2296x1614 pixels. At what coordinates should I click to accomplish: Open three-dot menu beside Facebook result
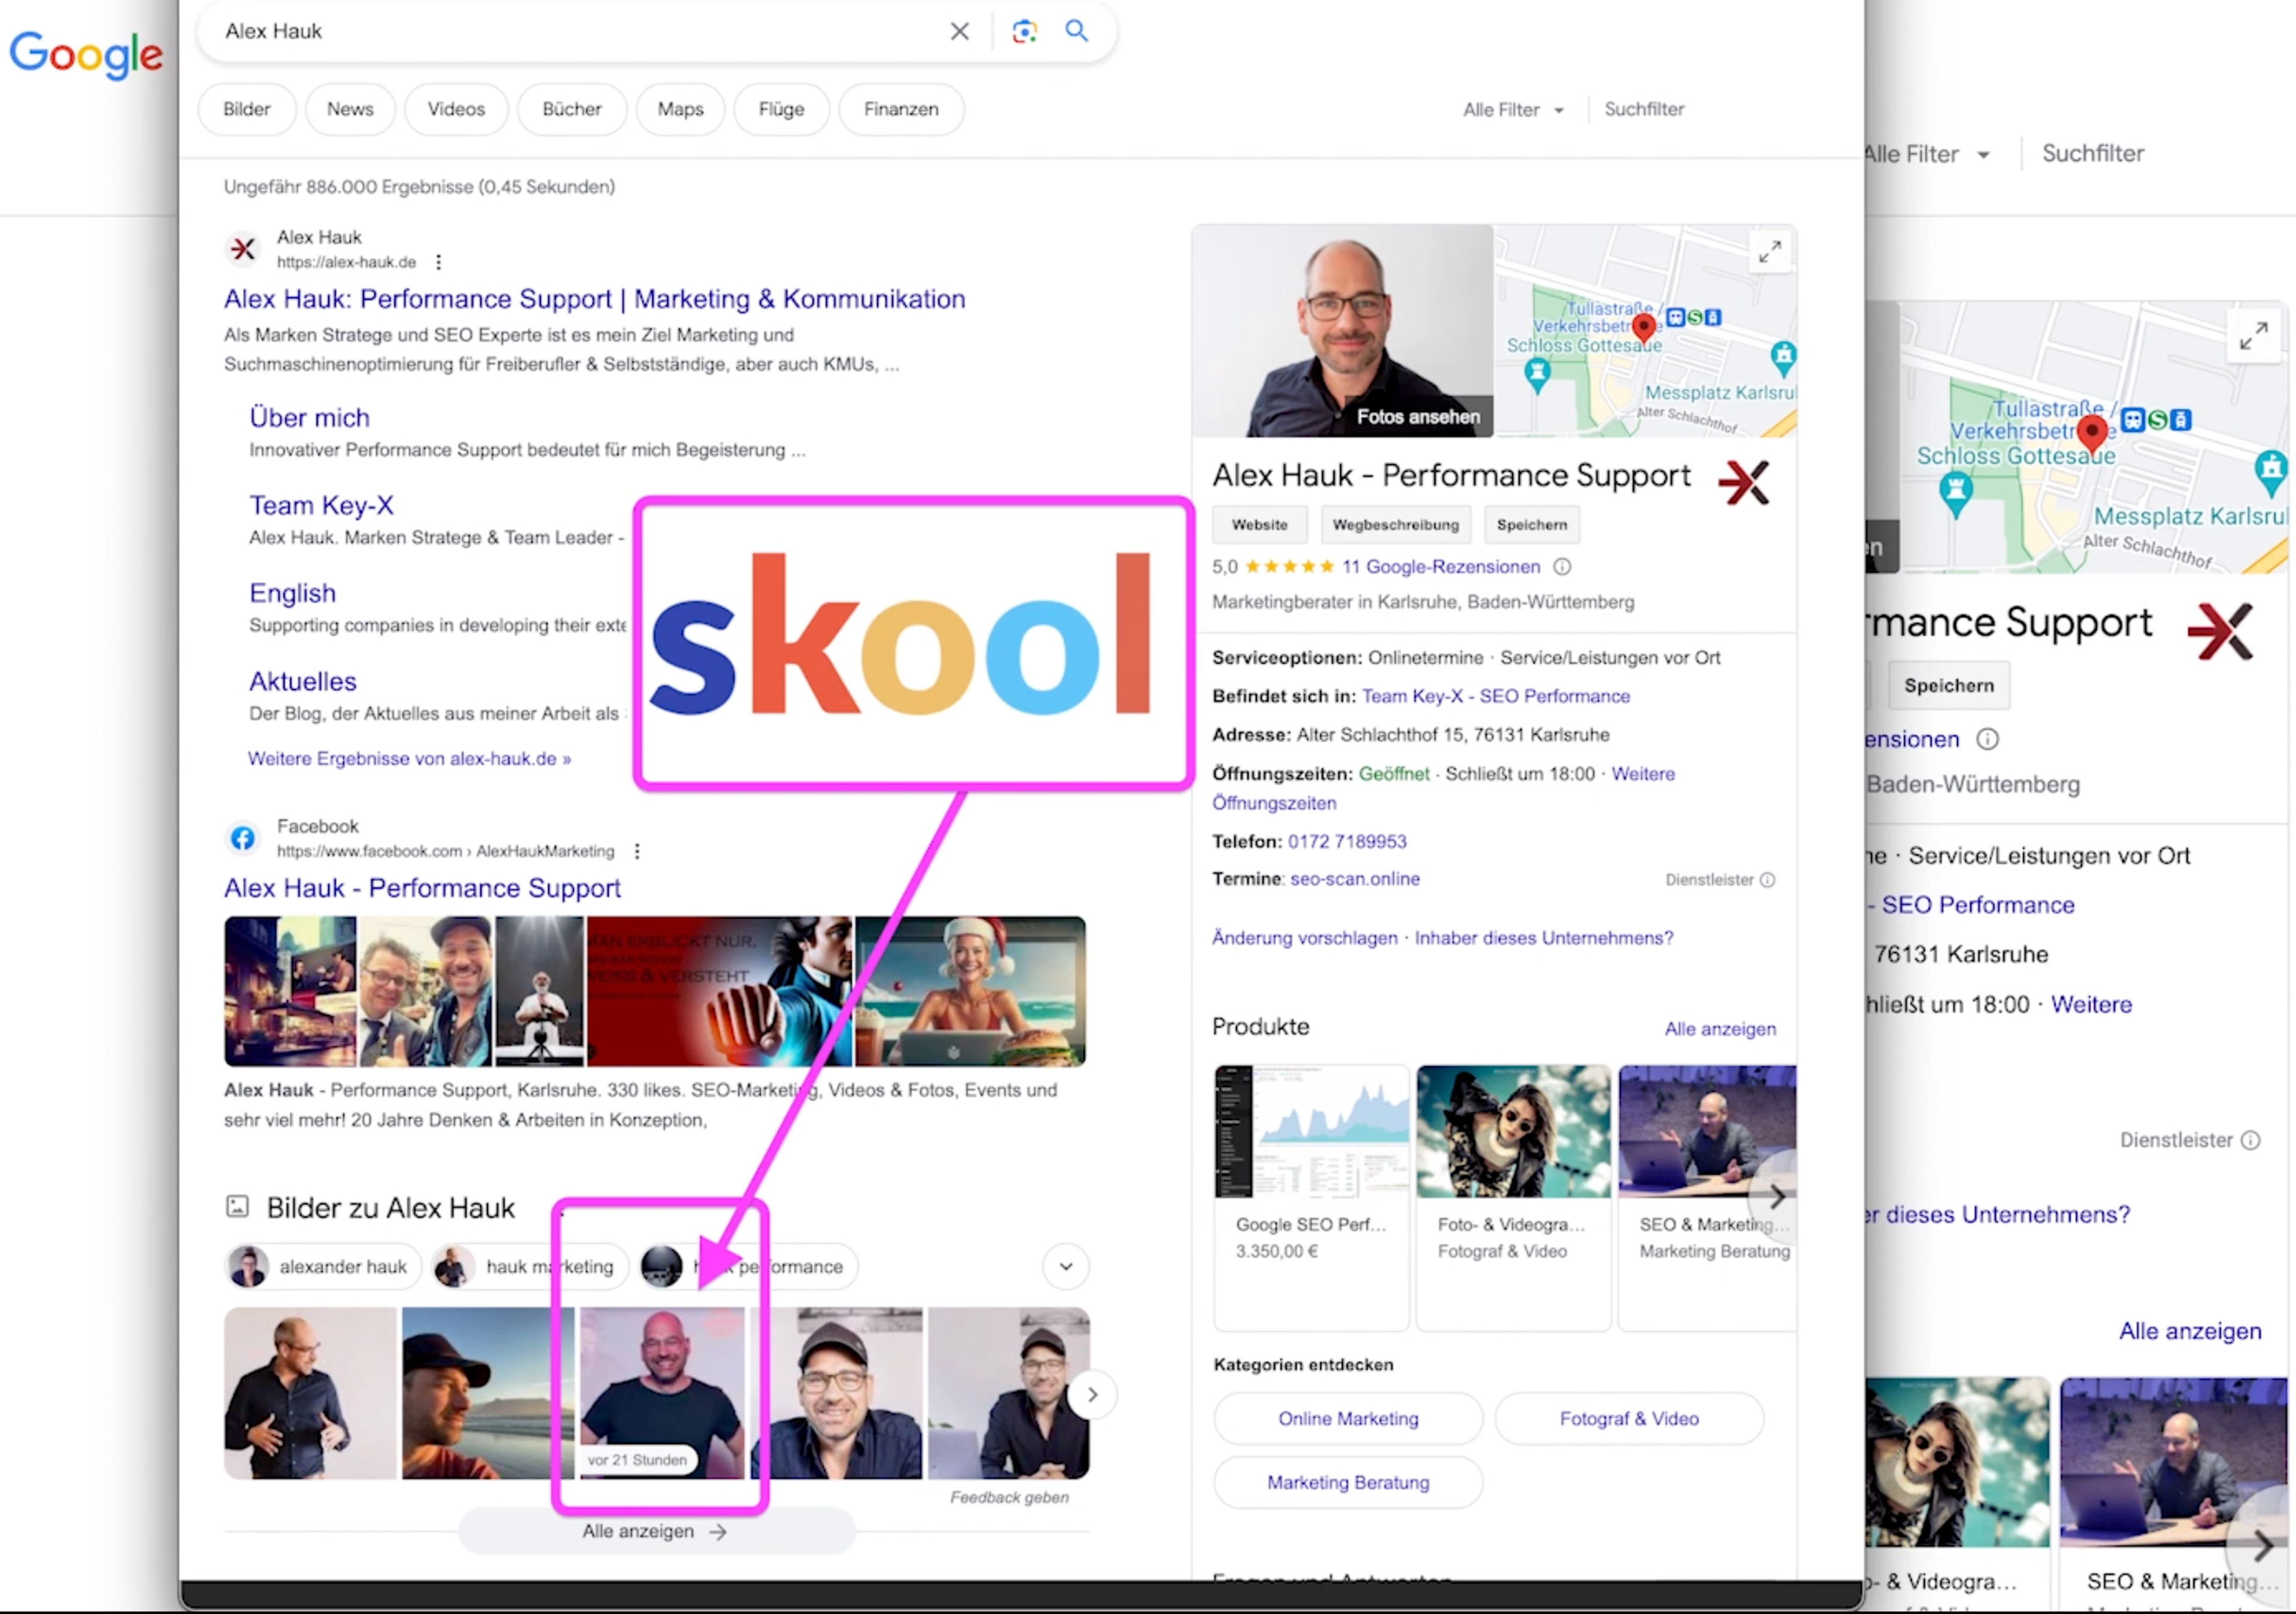point(637,851)
